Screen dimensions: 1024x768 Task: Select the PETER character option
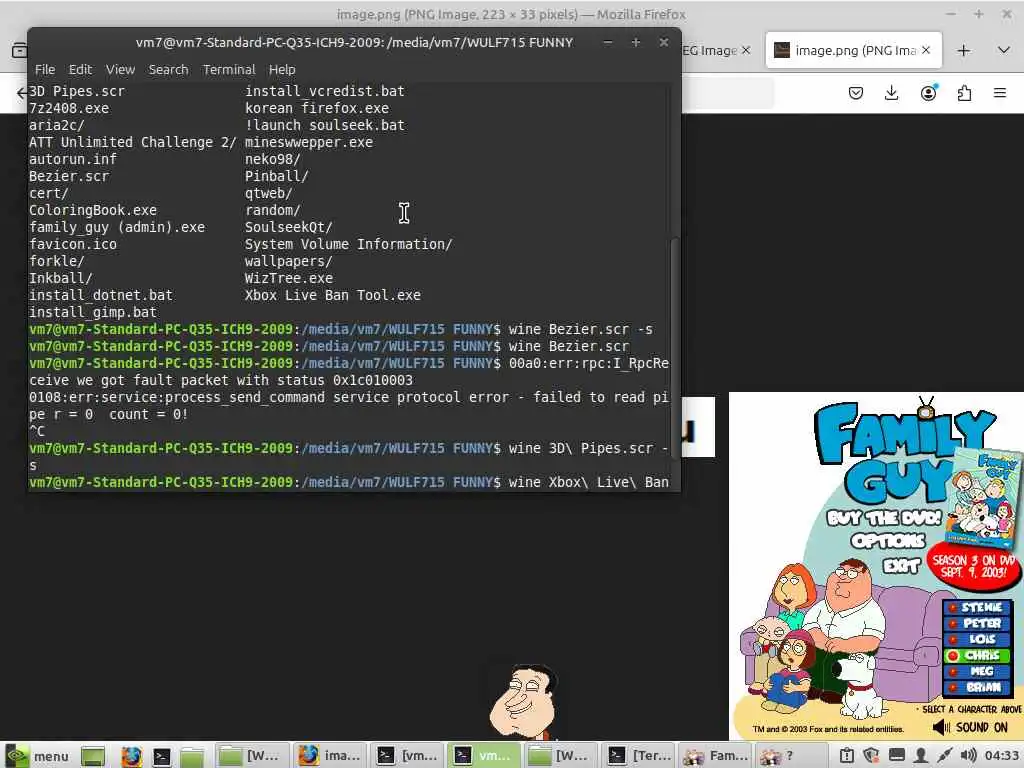point(977,623)
